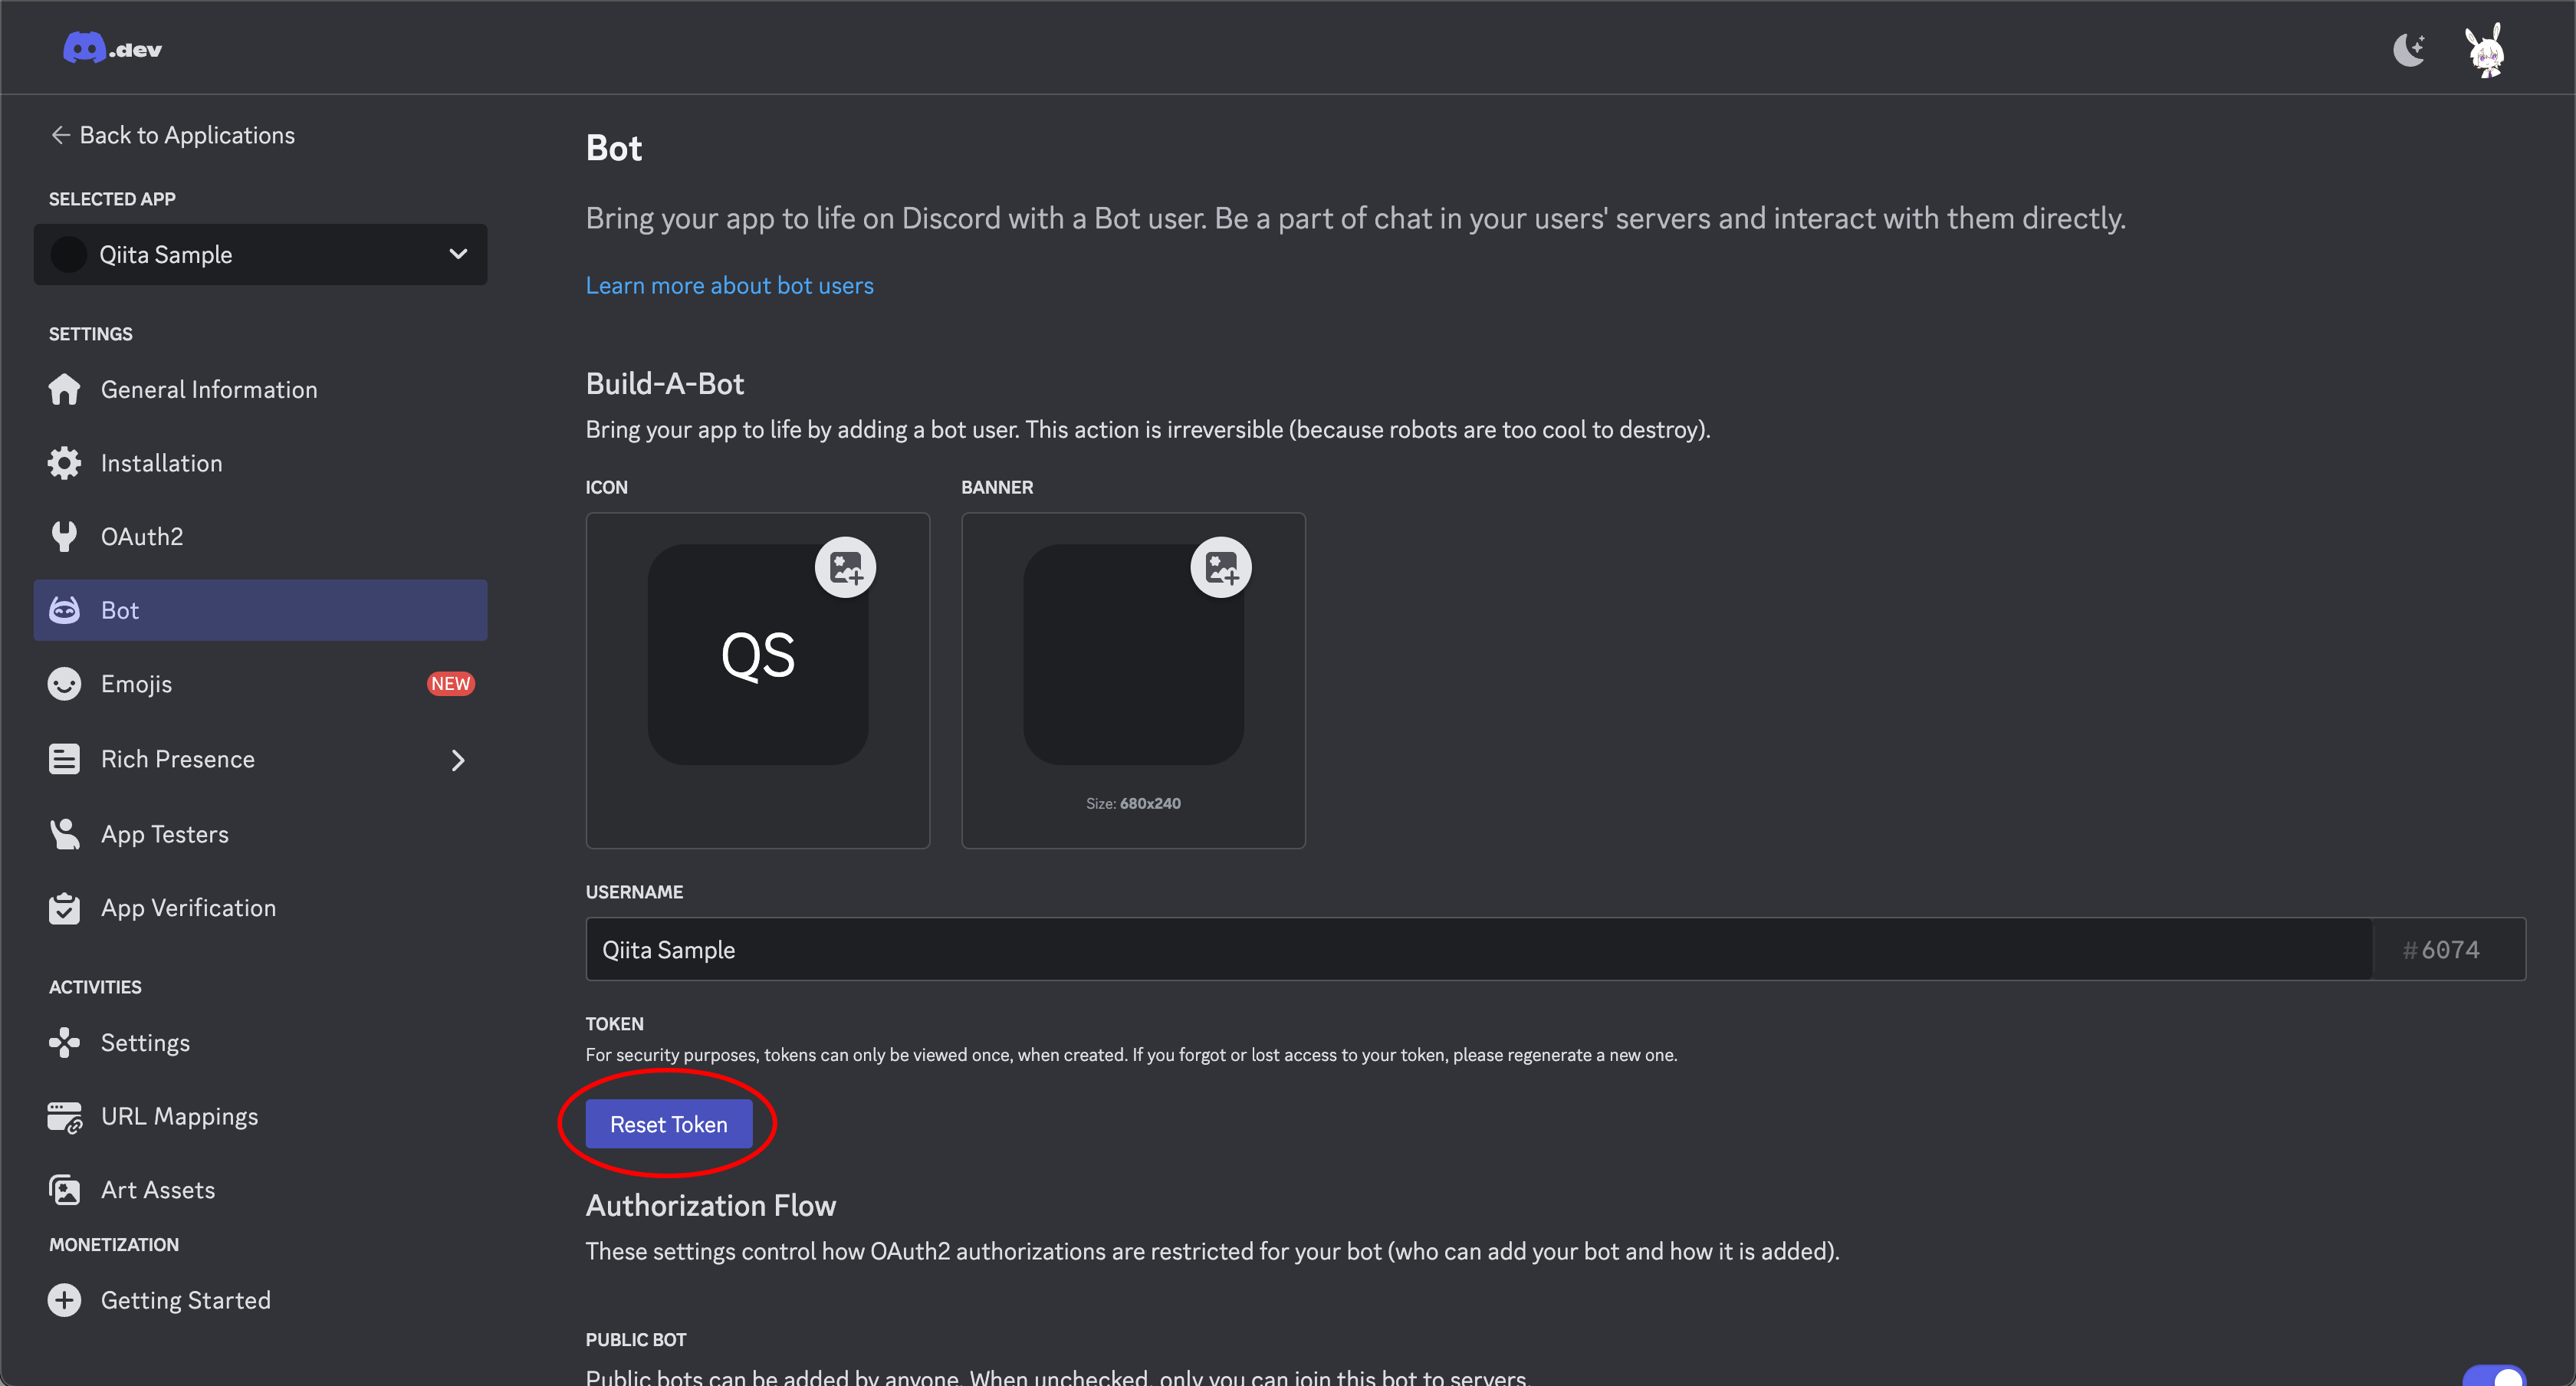Viewport: 2576px width, 1386px height.
Task: Upload a bot icon via image upload button
Action: (x=846, y=566)
